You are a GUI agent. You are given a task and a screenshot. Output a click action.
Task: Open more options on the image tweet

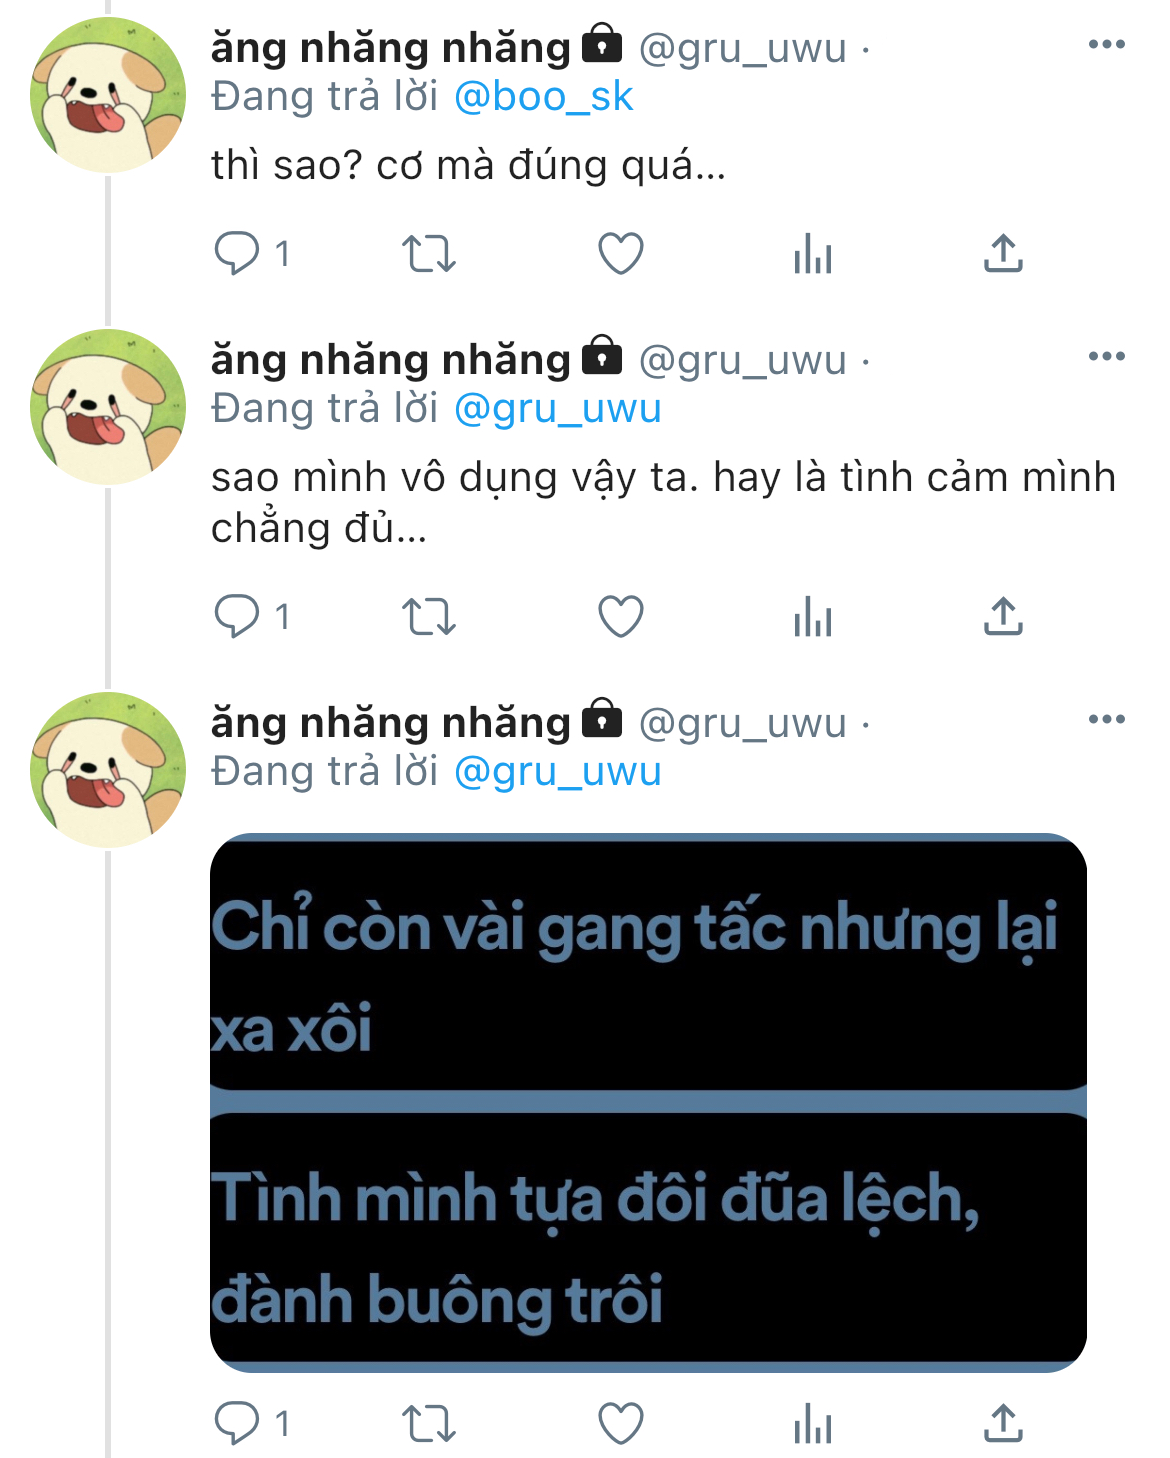click(1107, 719)
